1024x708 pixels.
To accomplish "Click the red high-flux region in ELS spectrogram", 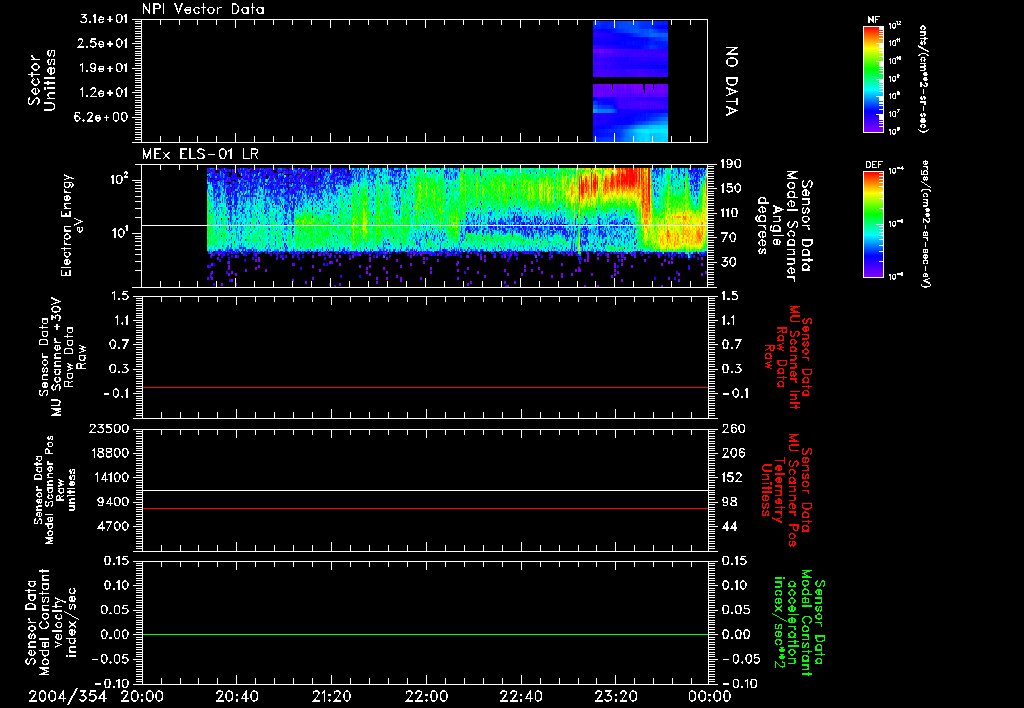I will (x=627, y=180).
